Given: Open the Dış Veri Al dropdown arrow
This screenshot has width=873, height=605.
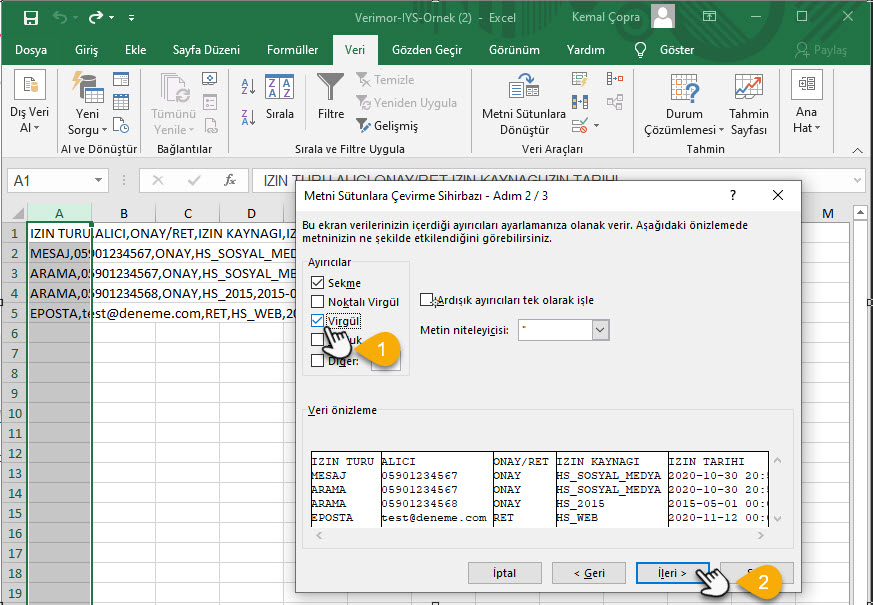Looking at the screenshot, I should click(x=37, y=128).
